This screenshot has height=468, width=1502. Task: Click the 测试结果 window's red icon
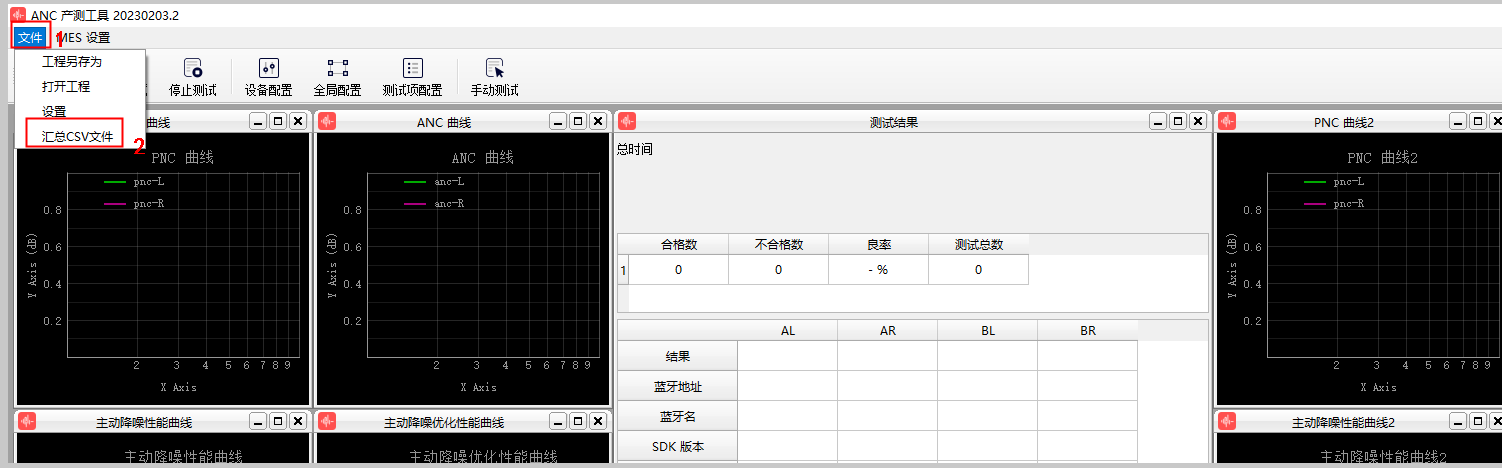[x=627, y=122]
